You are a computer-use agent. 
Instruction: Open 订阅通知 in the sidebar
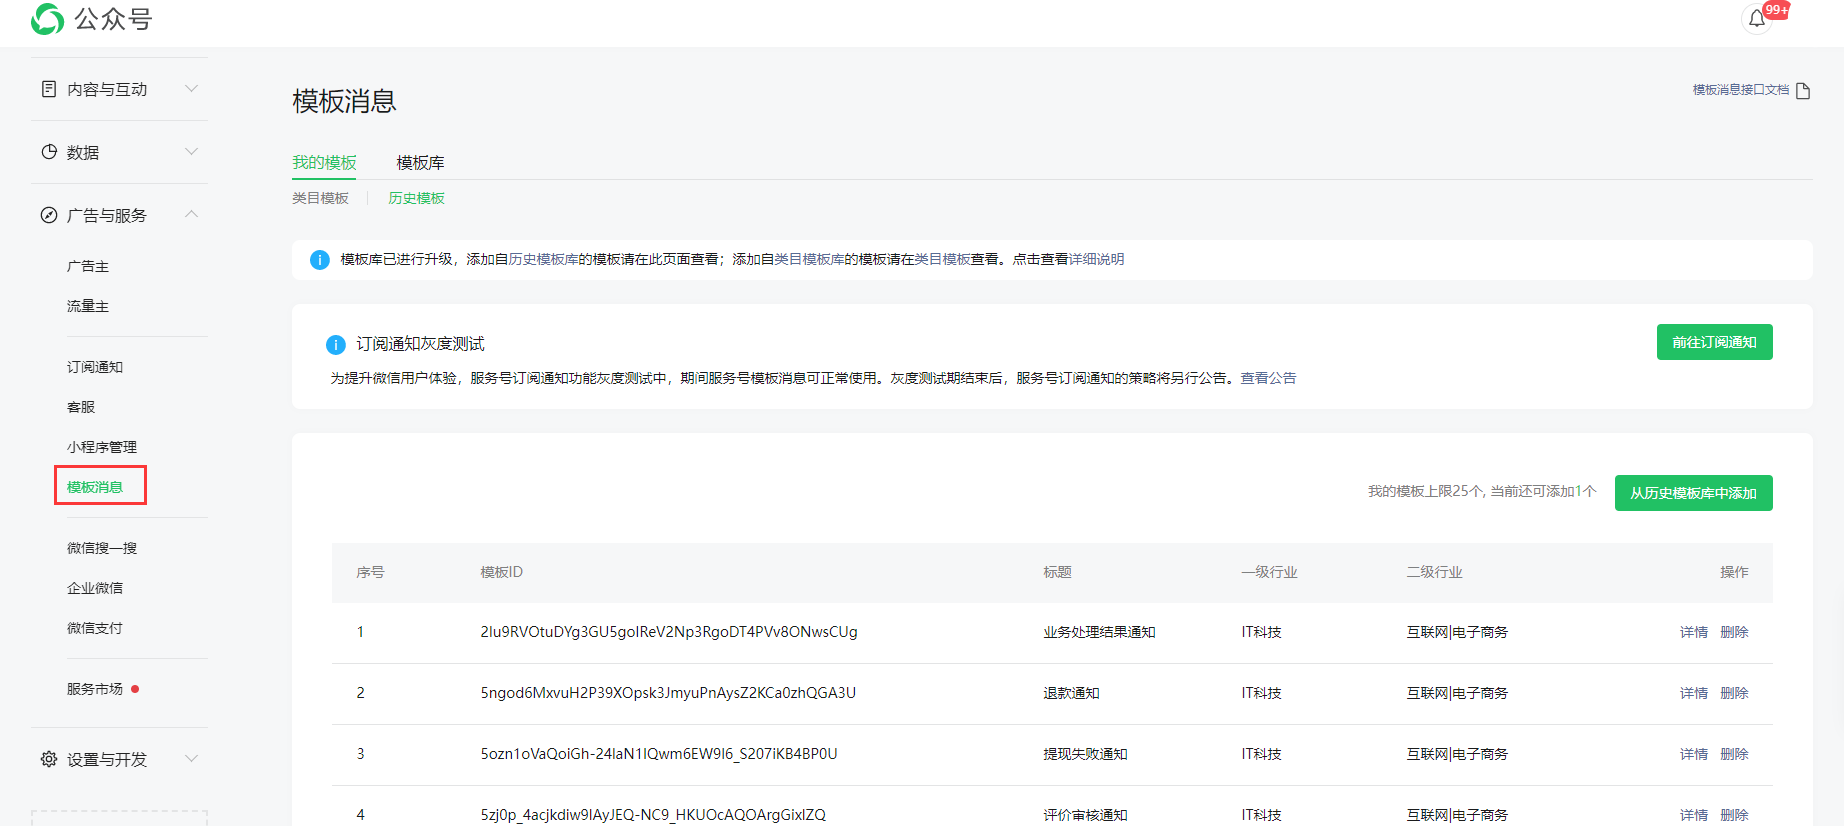(95, 367)
